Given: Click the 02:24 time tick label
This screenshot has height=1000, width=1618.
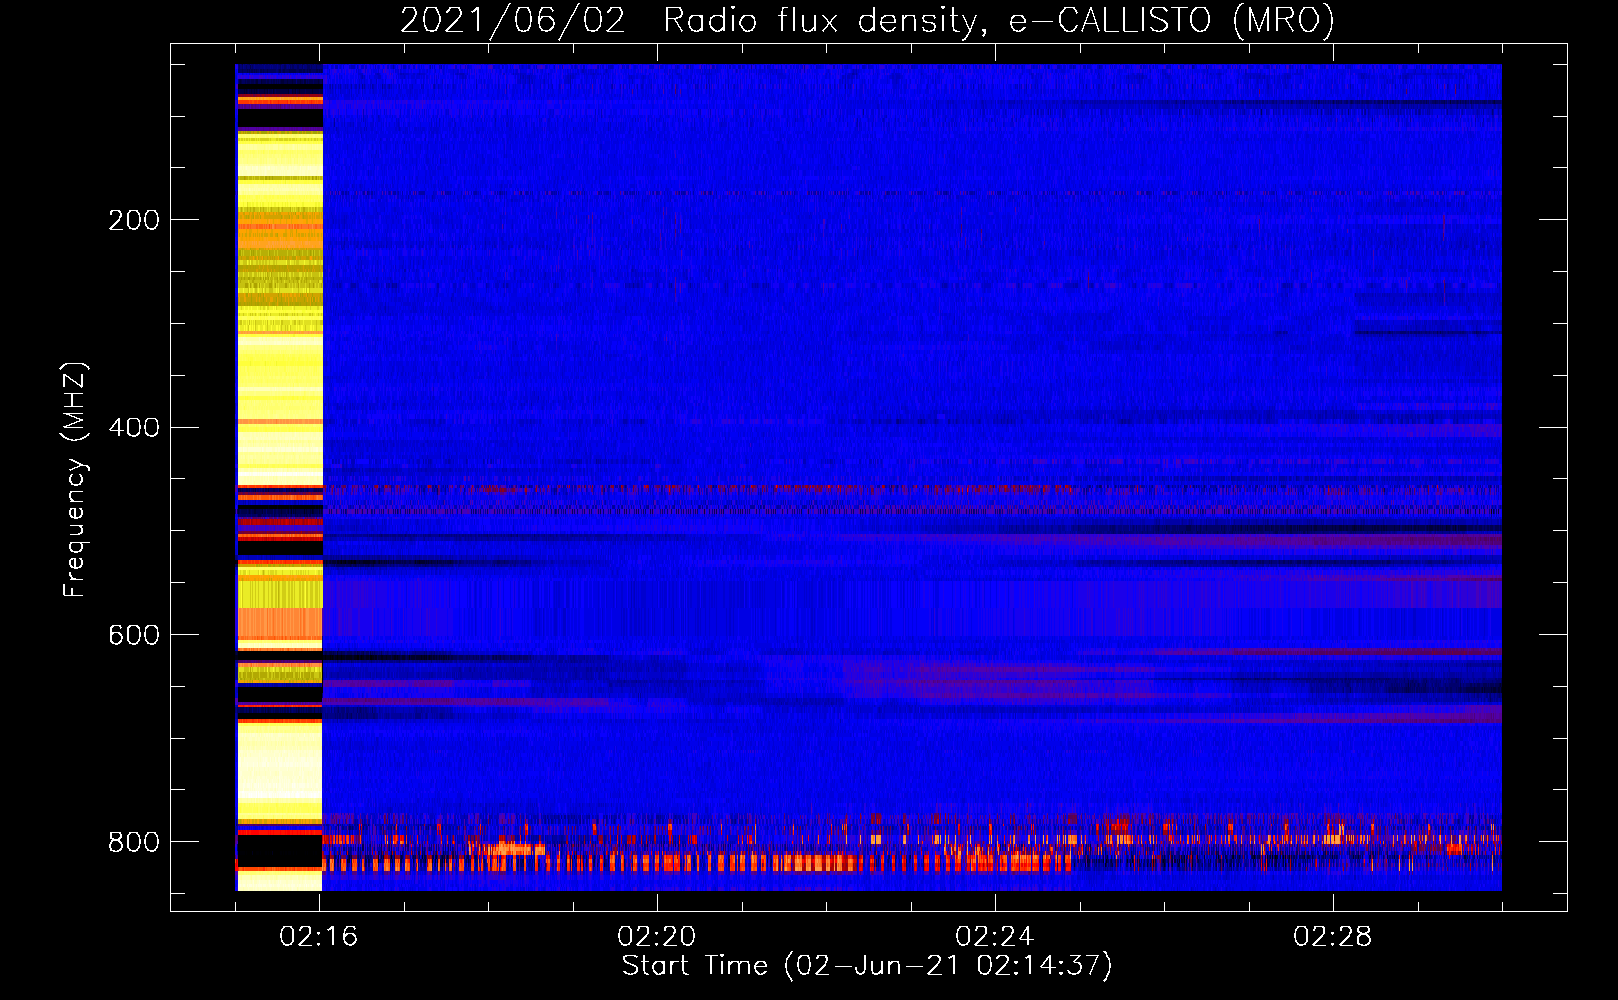Looking at the screenshot, I should pos(995,937).
